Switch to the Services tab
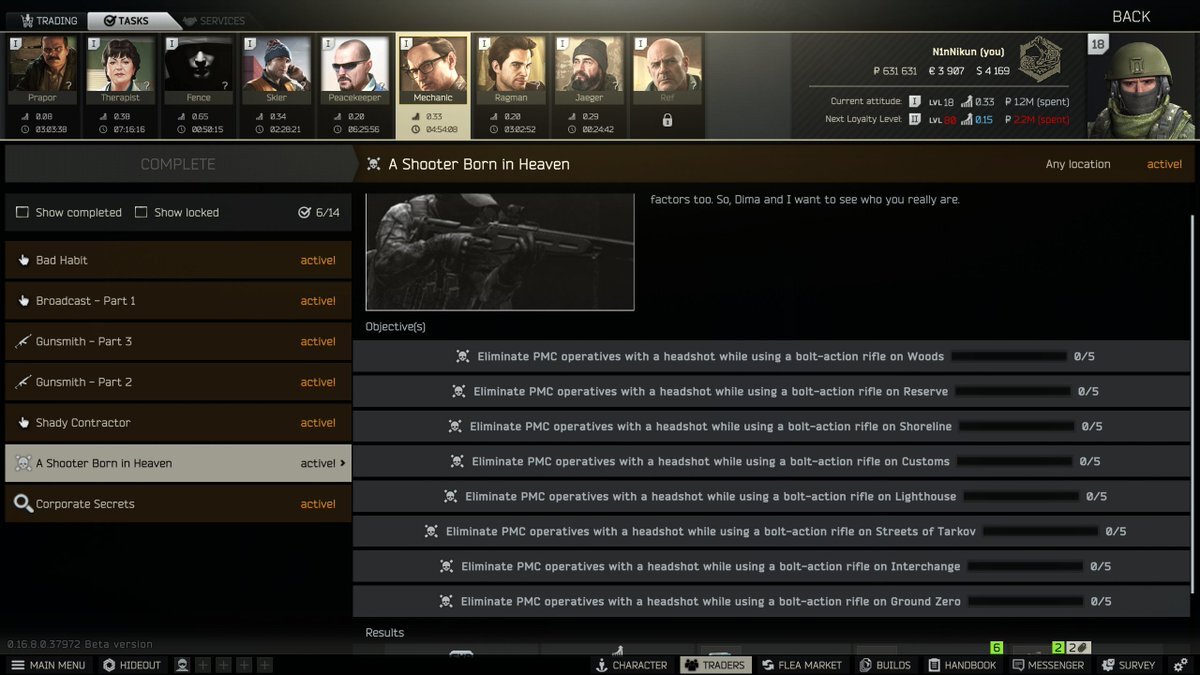Viewport: 1200px width, 675px height. 212,20
